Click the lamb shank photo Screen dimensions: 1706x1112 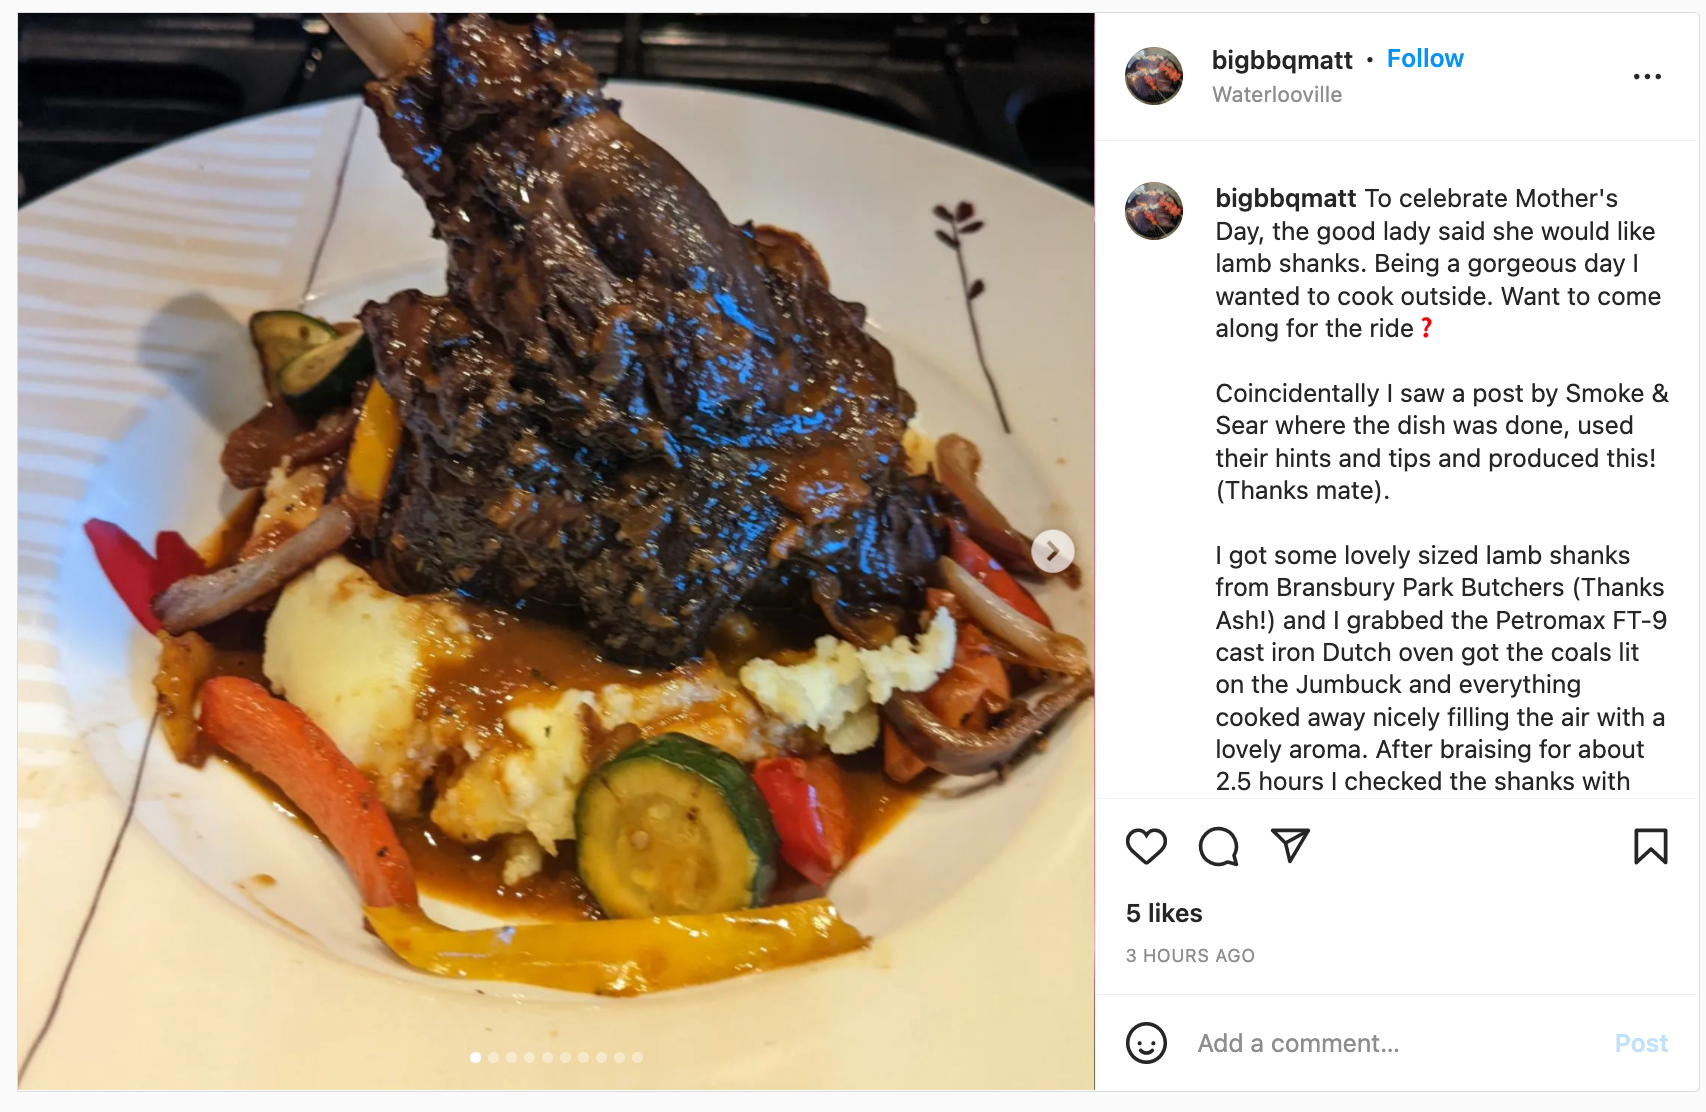(x=556, y=551)
